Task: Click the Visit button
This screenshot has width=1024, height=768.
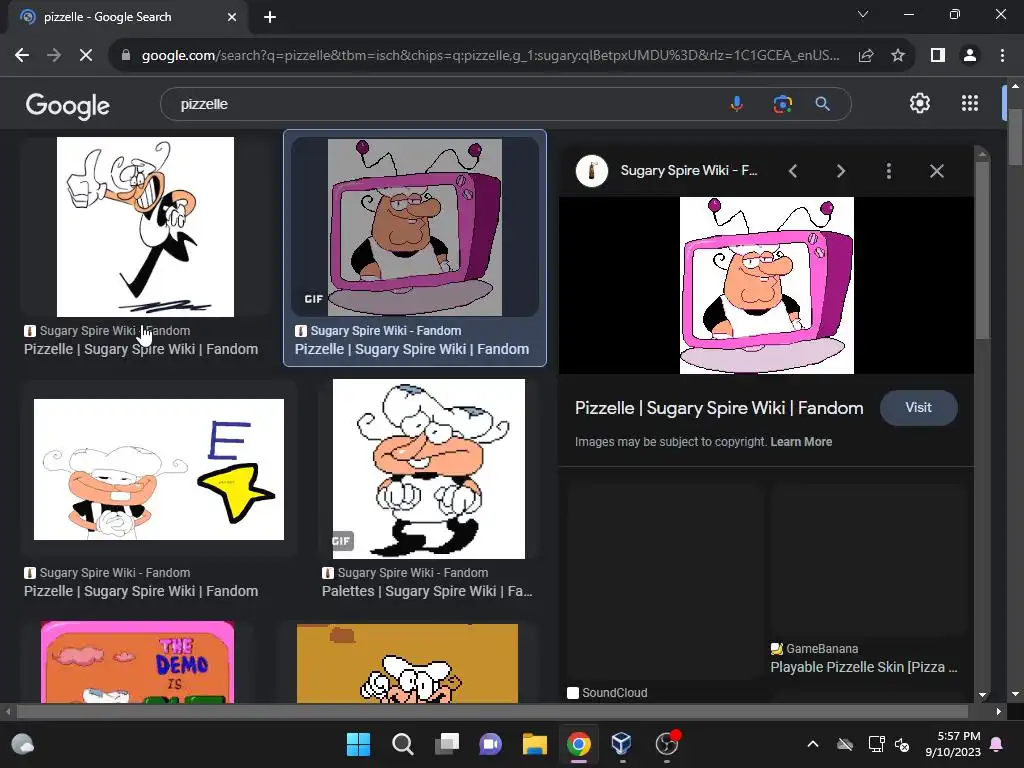Action: (918, 408)
